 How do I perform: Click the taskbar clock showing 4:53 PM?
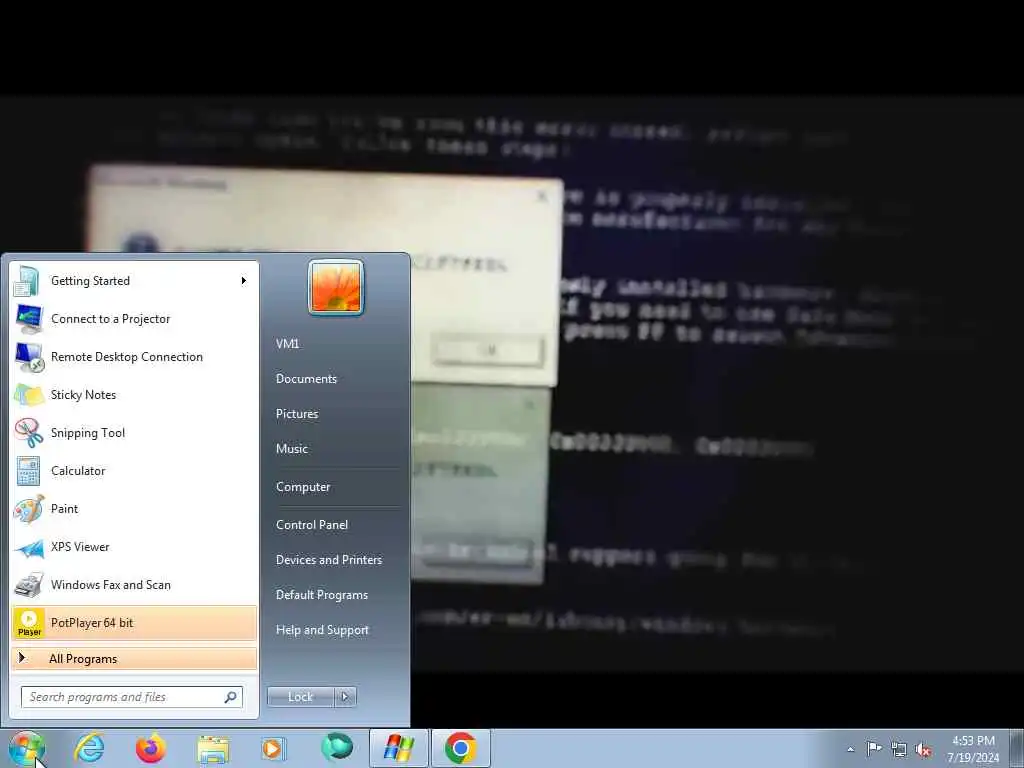point(973,749)
